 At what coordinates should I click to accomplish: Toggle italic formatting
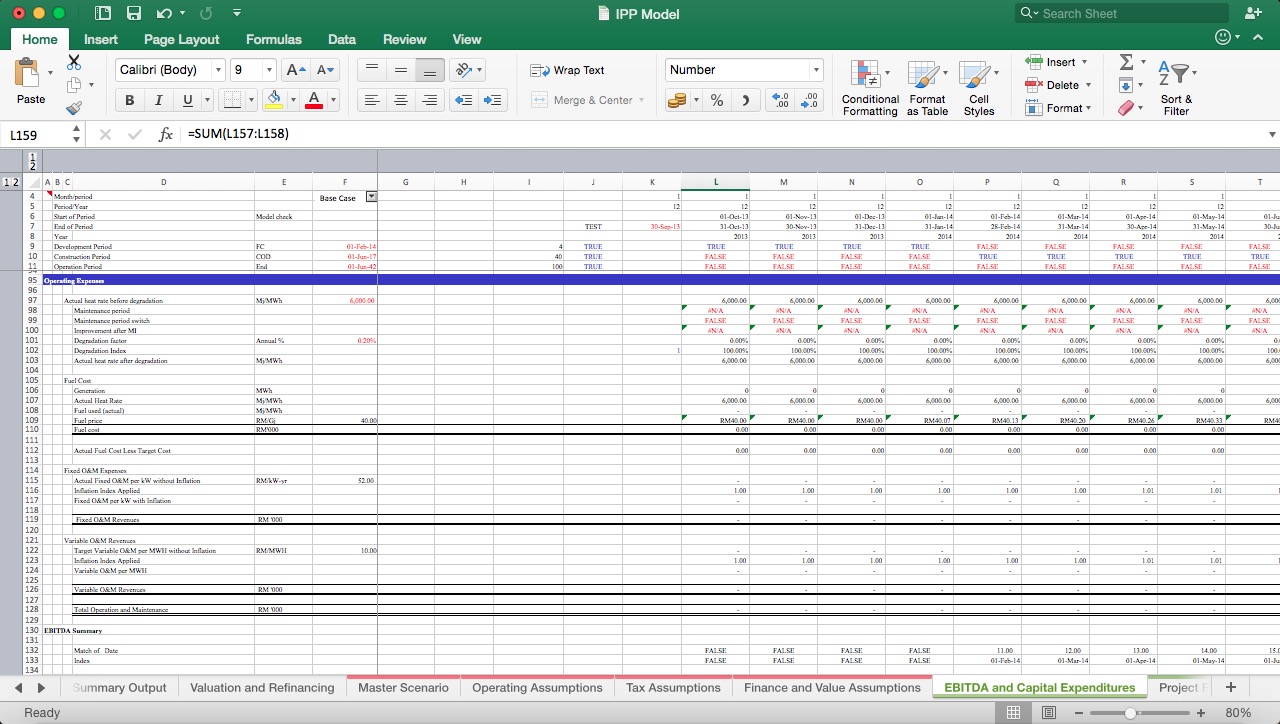point(157,100)
